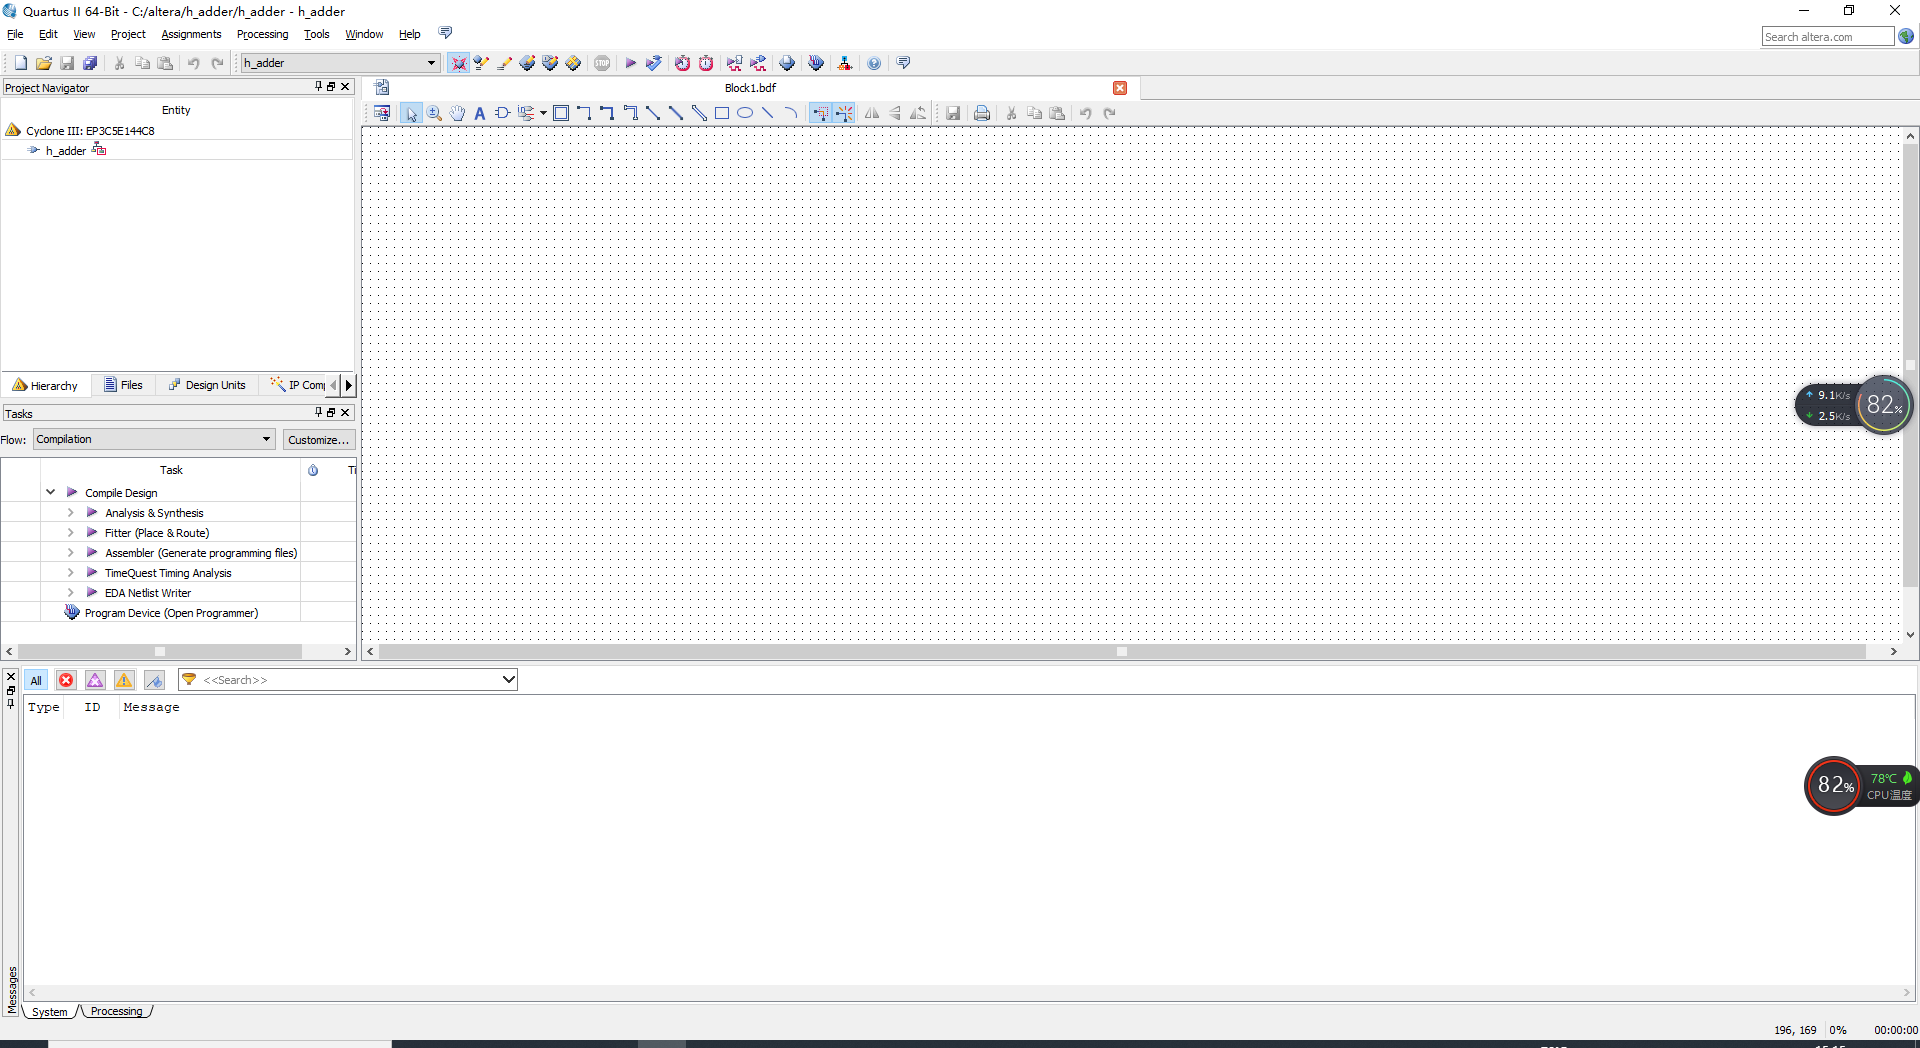Click the Analysis & Synthesis toolbar icon
Viewport: 1920px width, 1048px height.
[653, 63]
